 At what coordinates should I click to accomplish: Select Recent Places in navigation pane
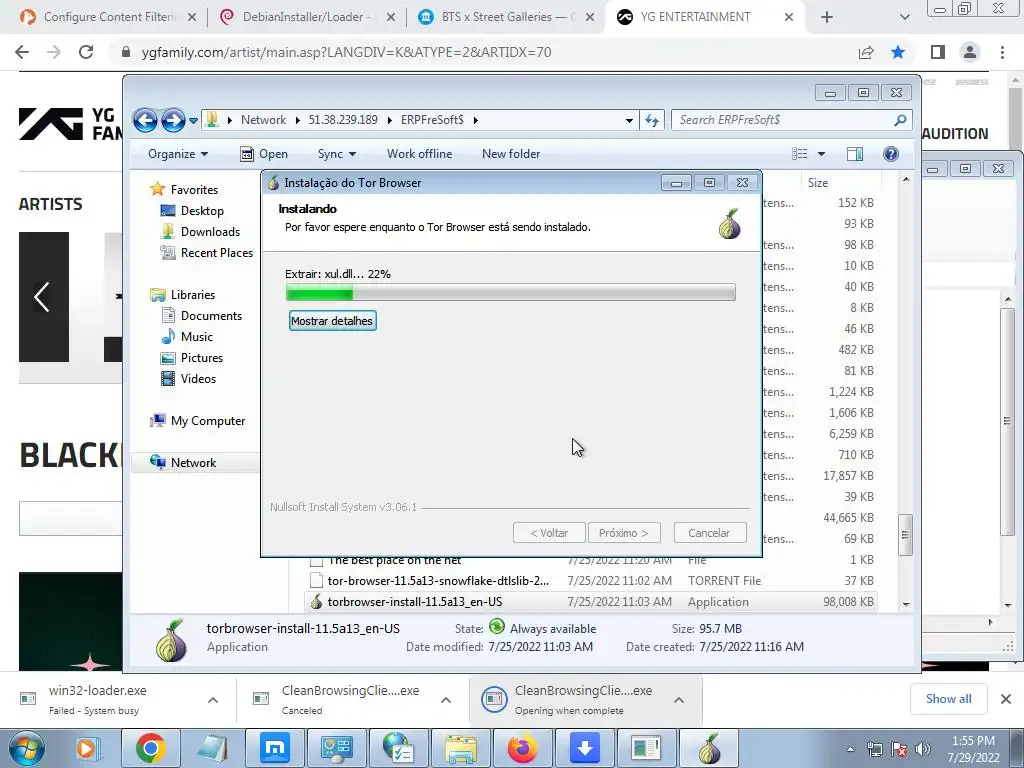(x=216, y=253)
